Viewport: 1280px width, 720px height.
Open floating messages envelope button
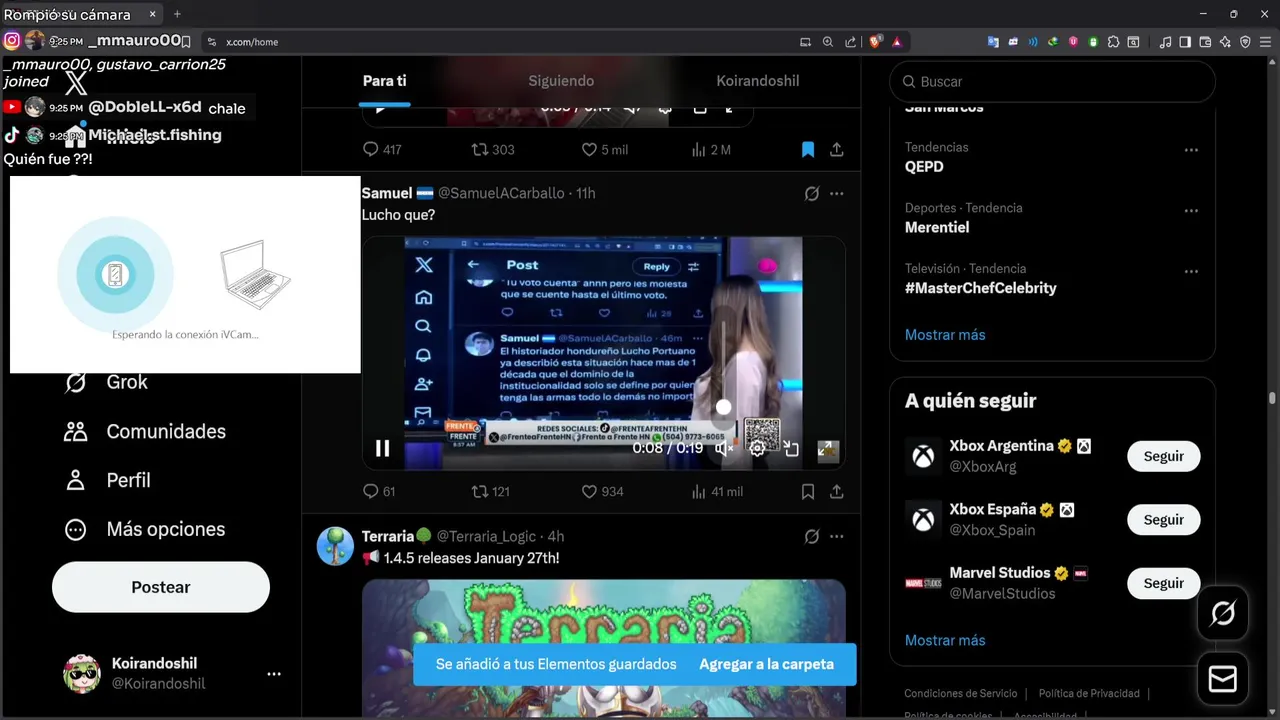(1223, 679)
